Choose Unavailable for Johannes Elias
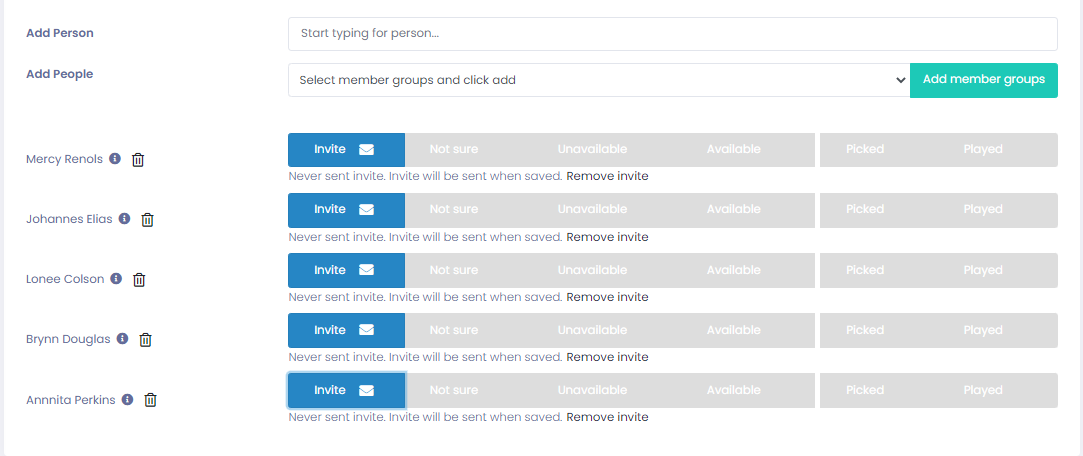The width and height of the screenshot is (1083, 456). [x=592, y=209]
